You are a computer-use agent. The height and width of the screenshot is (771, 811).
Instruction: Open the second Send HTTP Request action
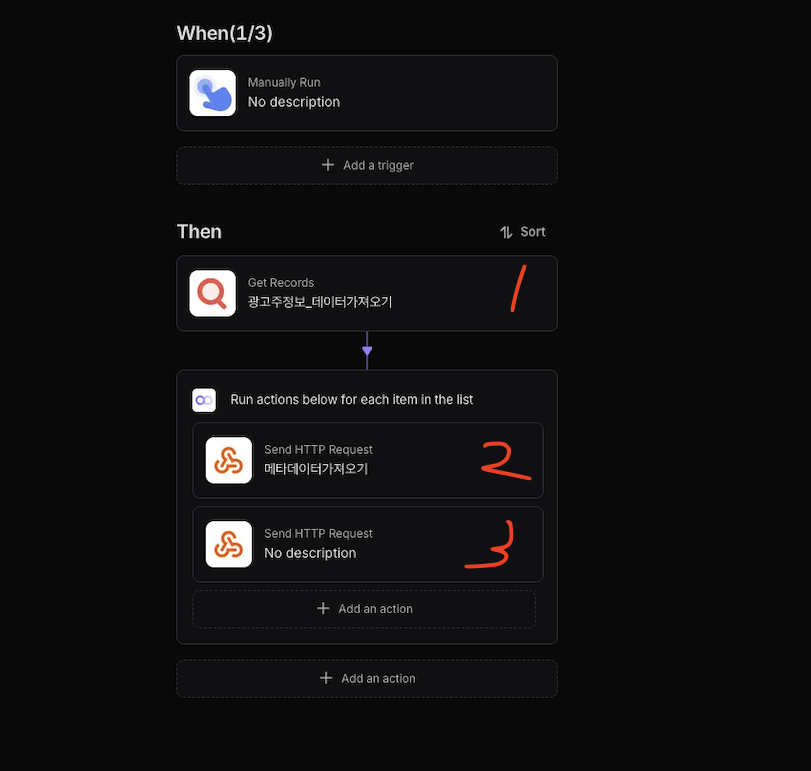tap(368, 544)
